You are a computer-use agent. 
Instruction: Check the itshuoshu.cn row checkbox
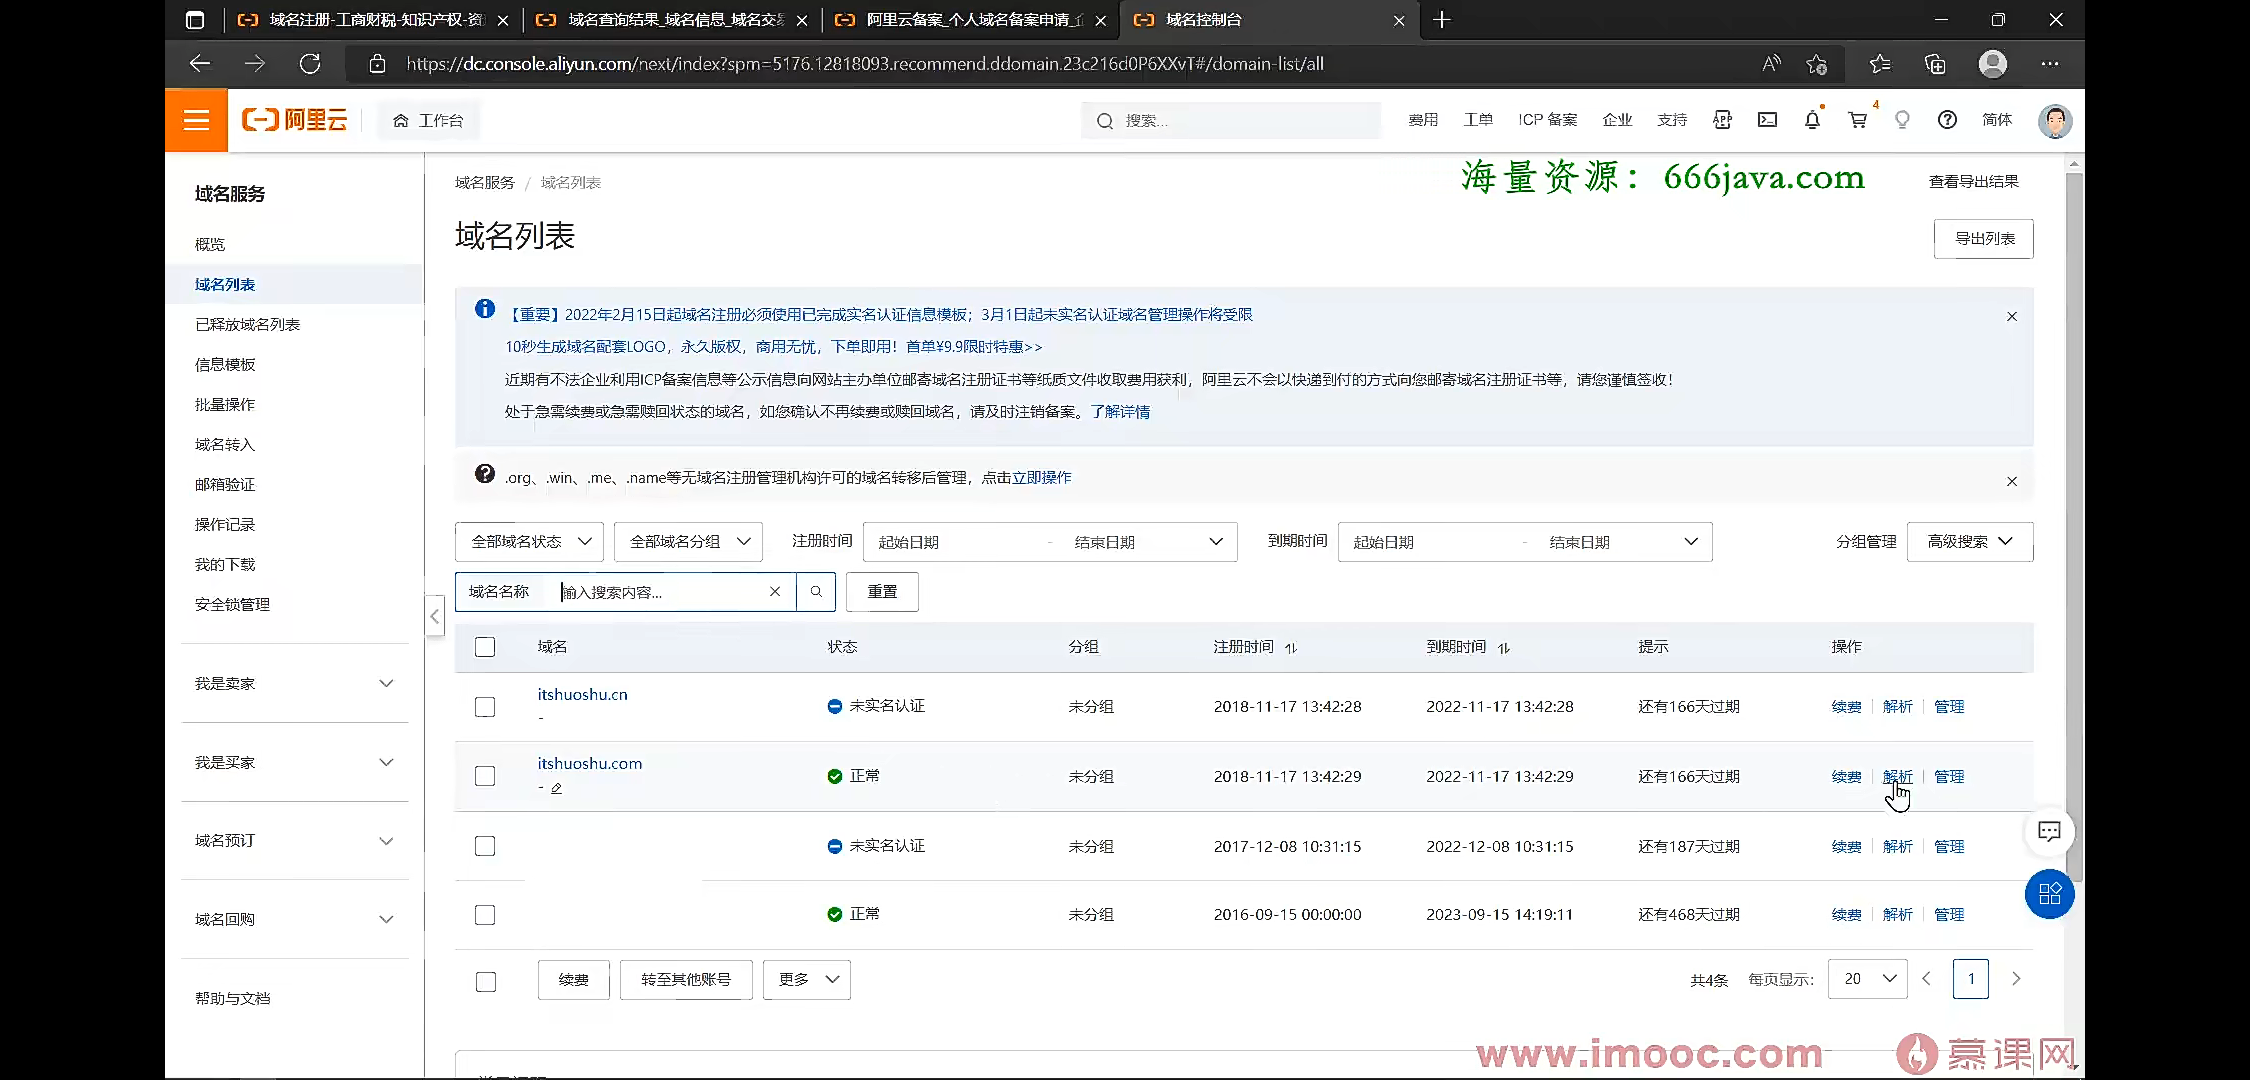(485, 707)
